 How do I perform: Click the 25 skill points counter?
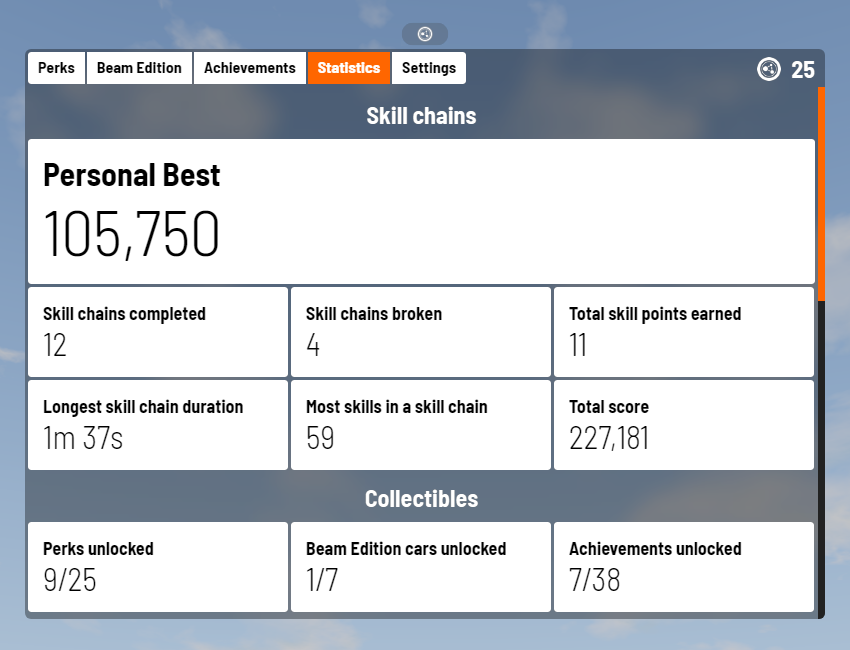(803, 70)
